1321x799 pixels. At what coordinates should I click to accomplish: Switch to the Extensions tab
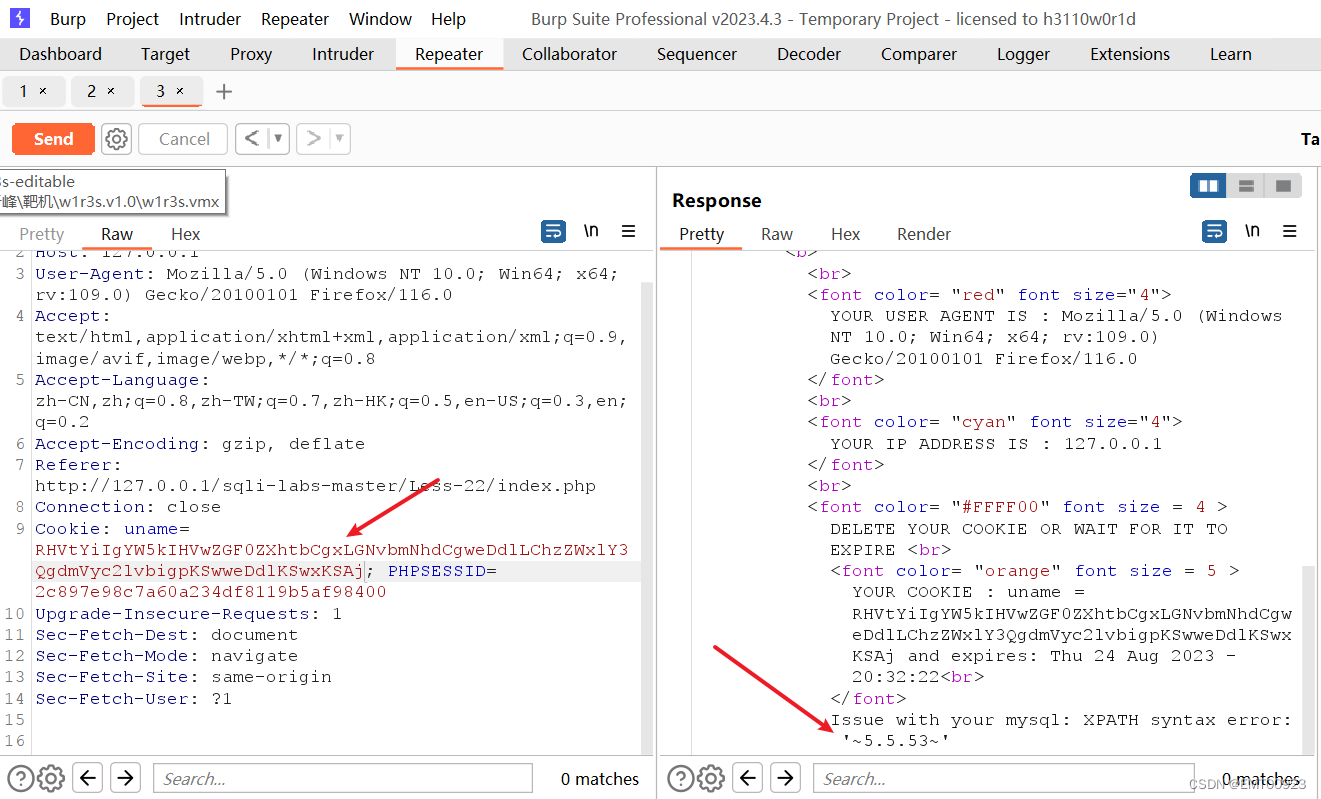click(1130, 54)
